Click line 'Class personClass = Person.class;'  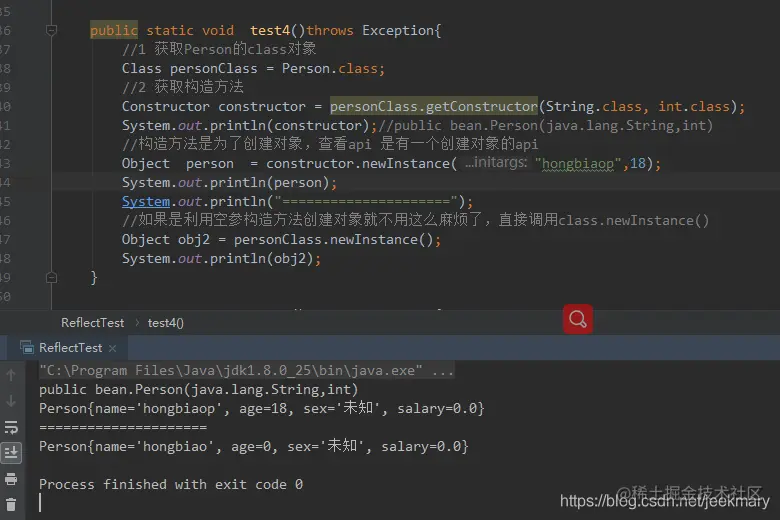pyautogui.click(x=254, y=68)
